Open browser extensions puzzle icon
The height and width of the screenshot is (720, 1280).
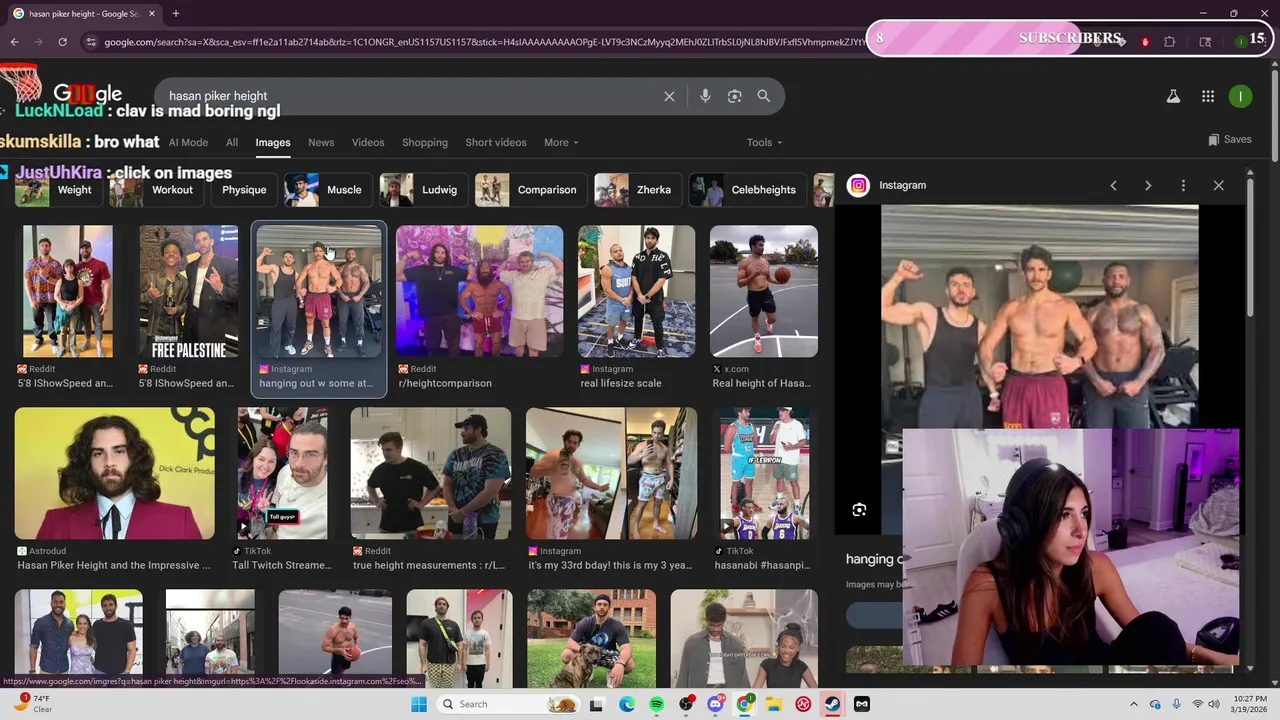1170,42
